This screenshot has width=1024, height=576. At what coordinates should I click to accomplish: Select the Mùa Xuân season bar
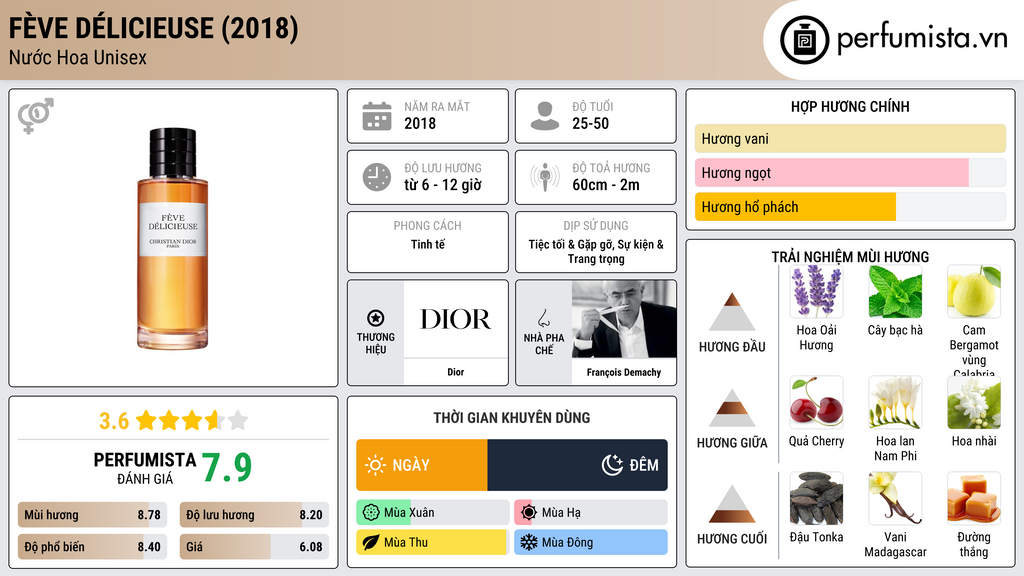coord(432,513)
